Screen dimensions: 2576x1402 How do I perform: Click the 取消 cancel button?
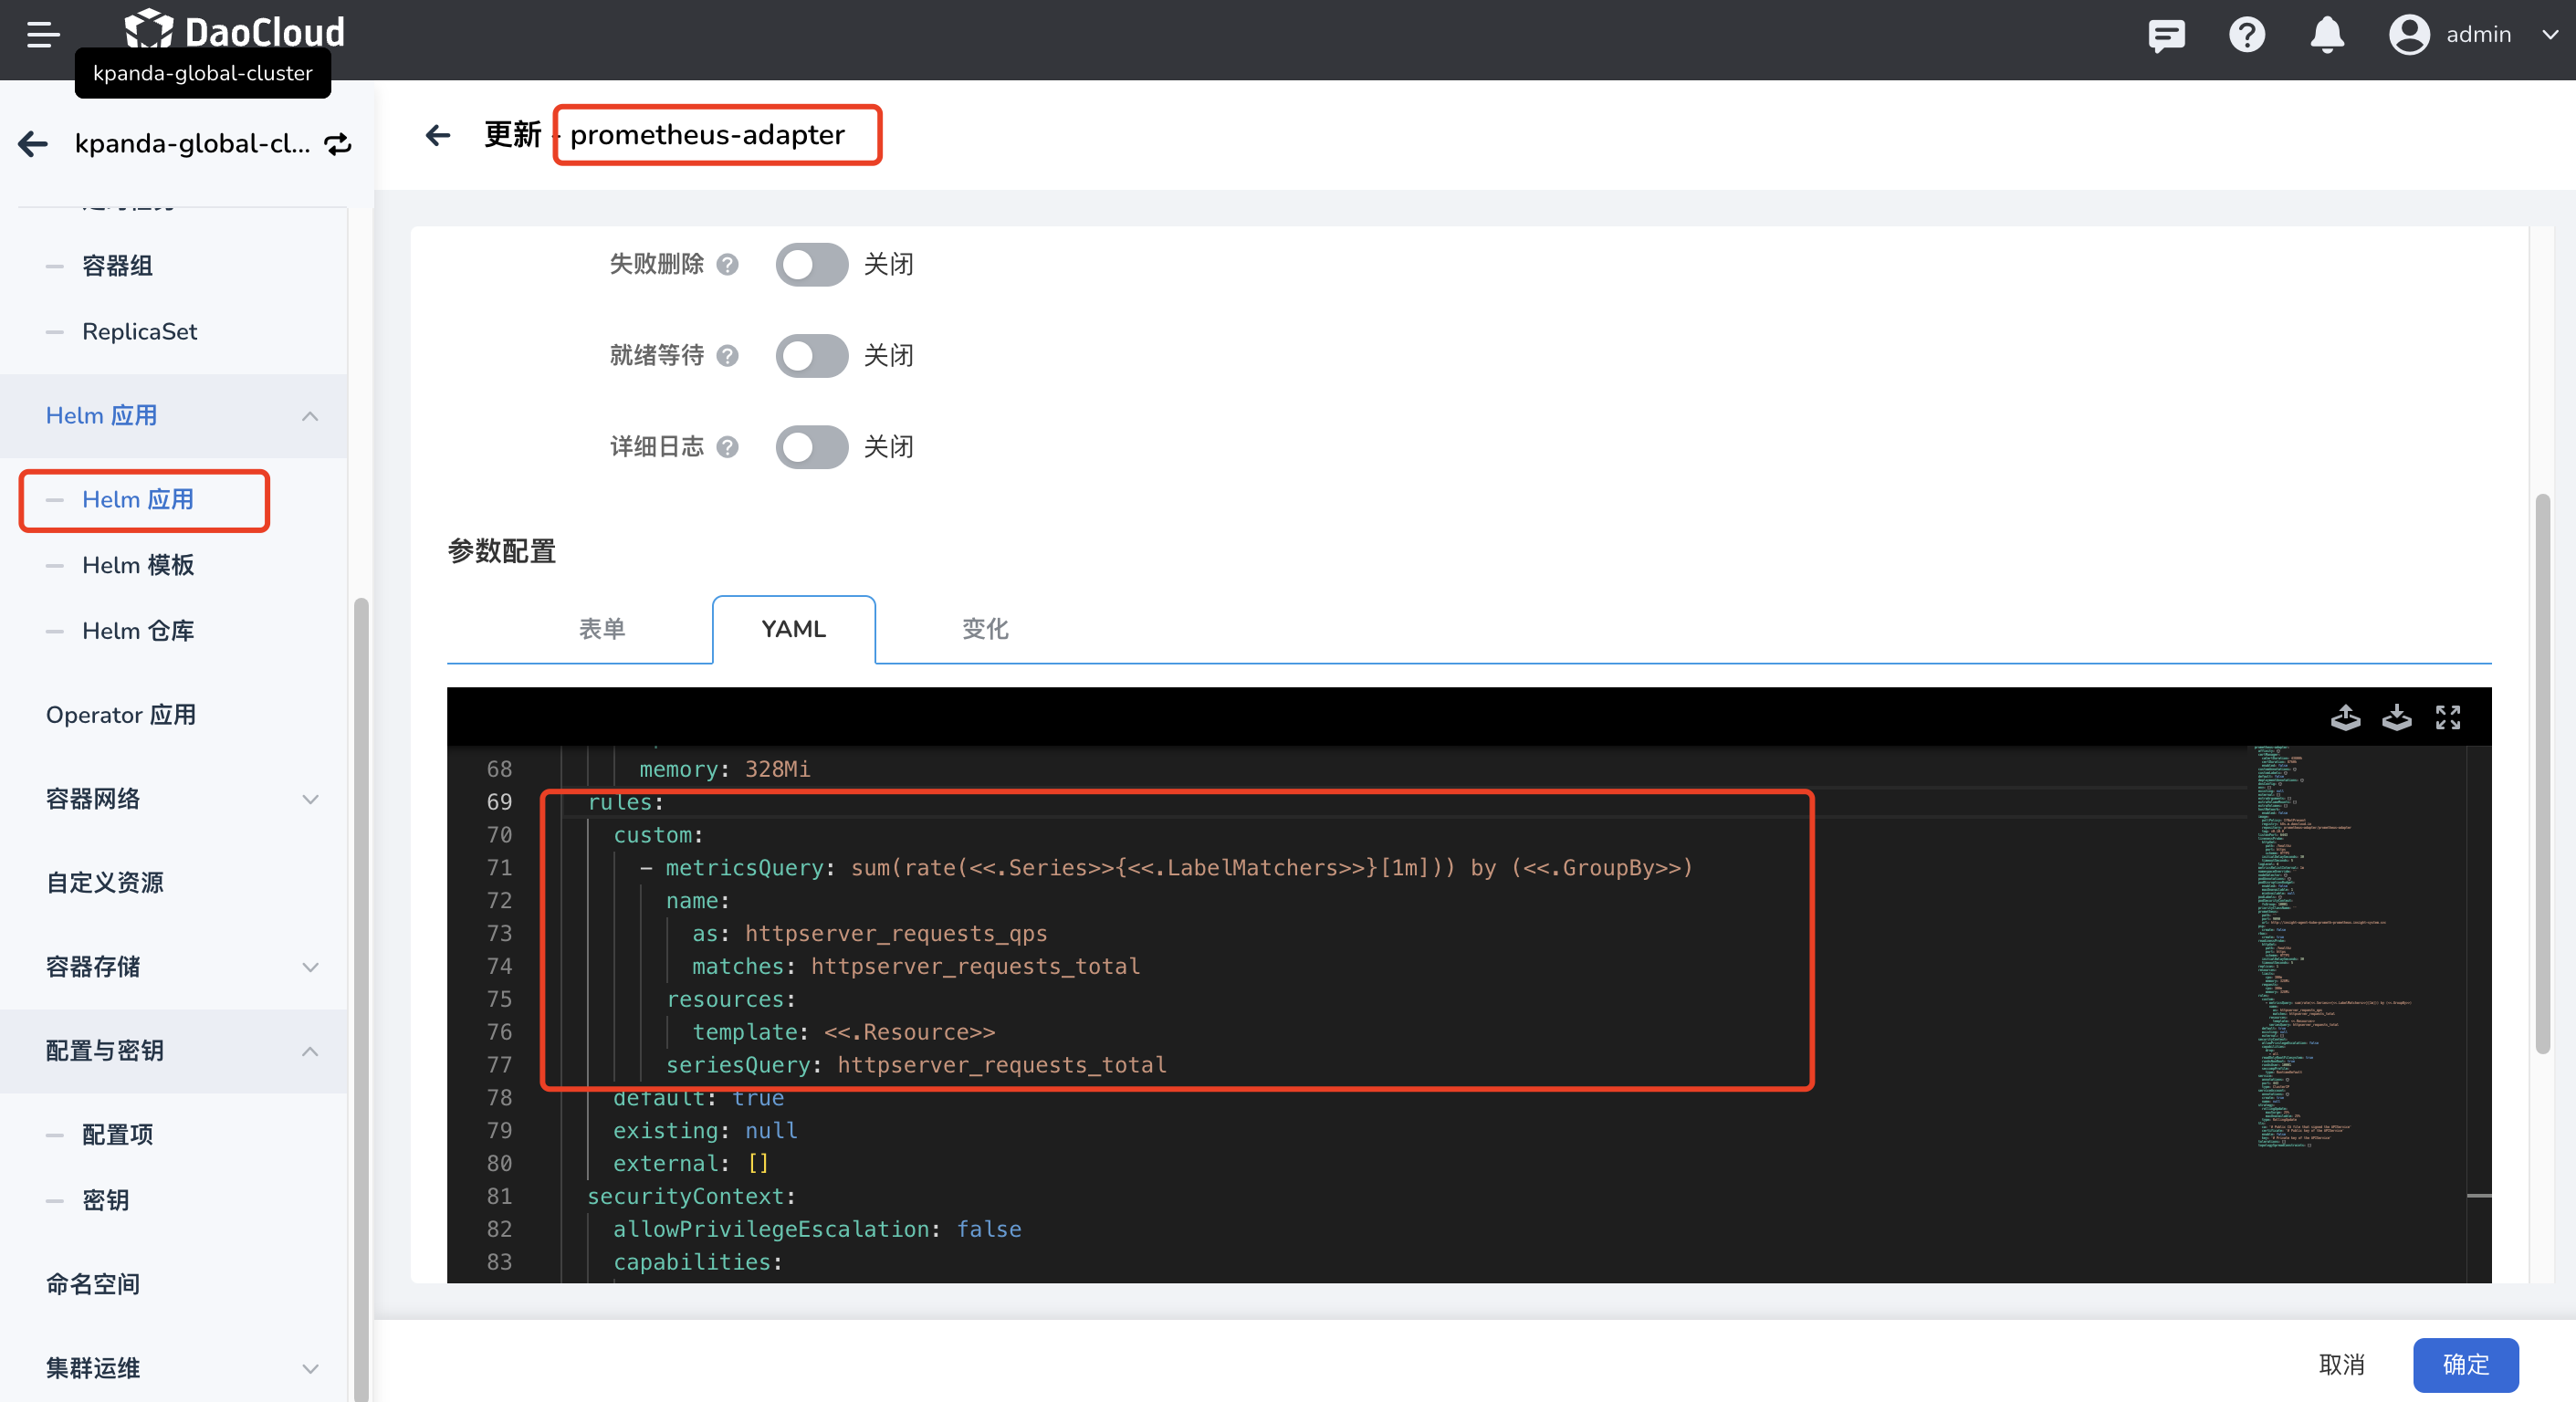2341,1365
